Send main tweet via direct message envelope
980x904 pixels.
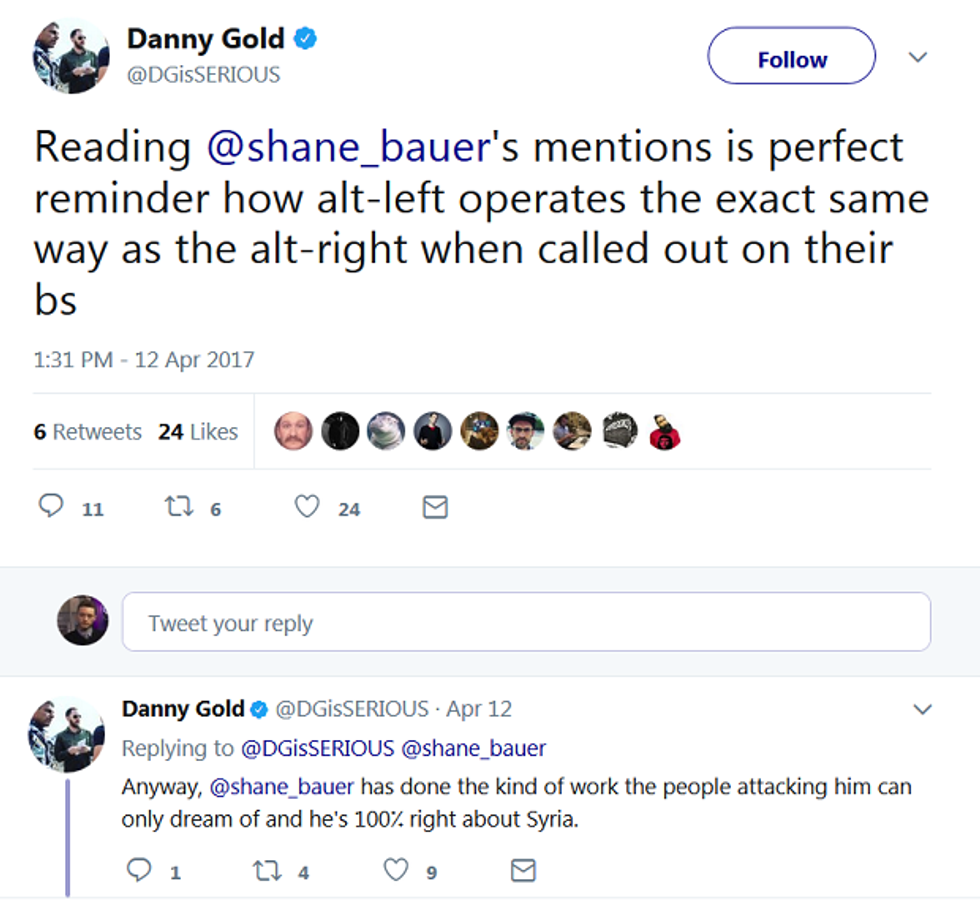point(435,507)
